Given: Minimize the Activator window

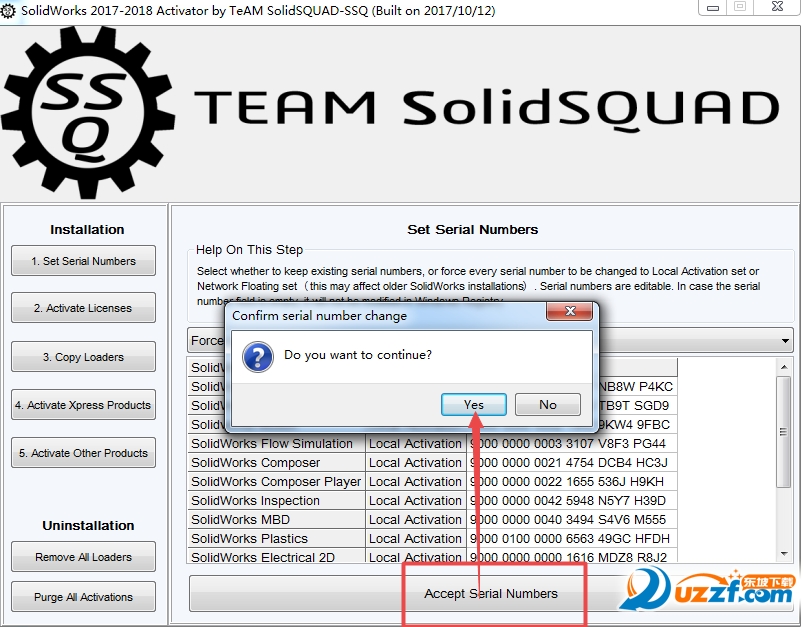Looking at the screenshot, I should [712, 7].
